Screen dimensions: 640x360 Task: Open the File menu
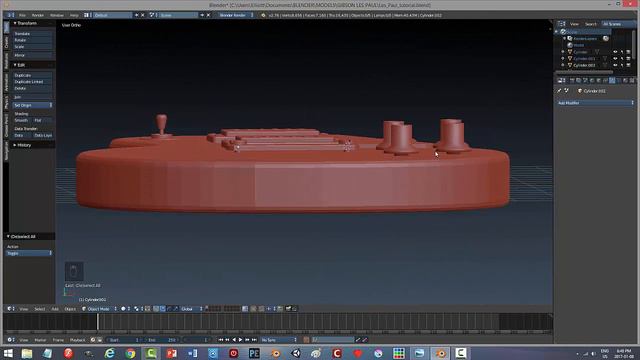[x=22, y=15]
